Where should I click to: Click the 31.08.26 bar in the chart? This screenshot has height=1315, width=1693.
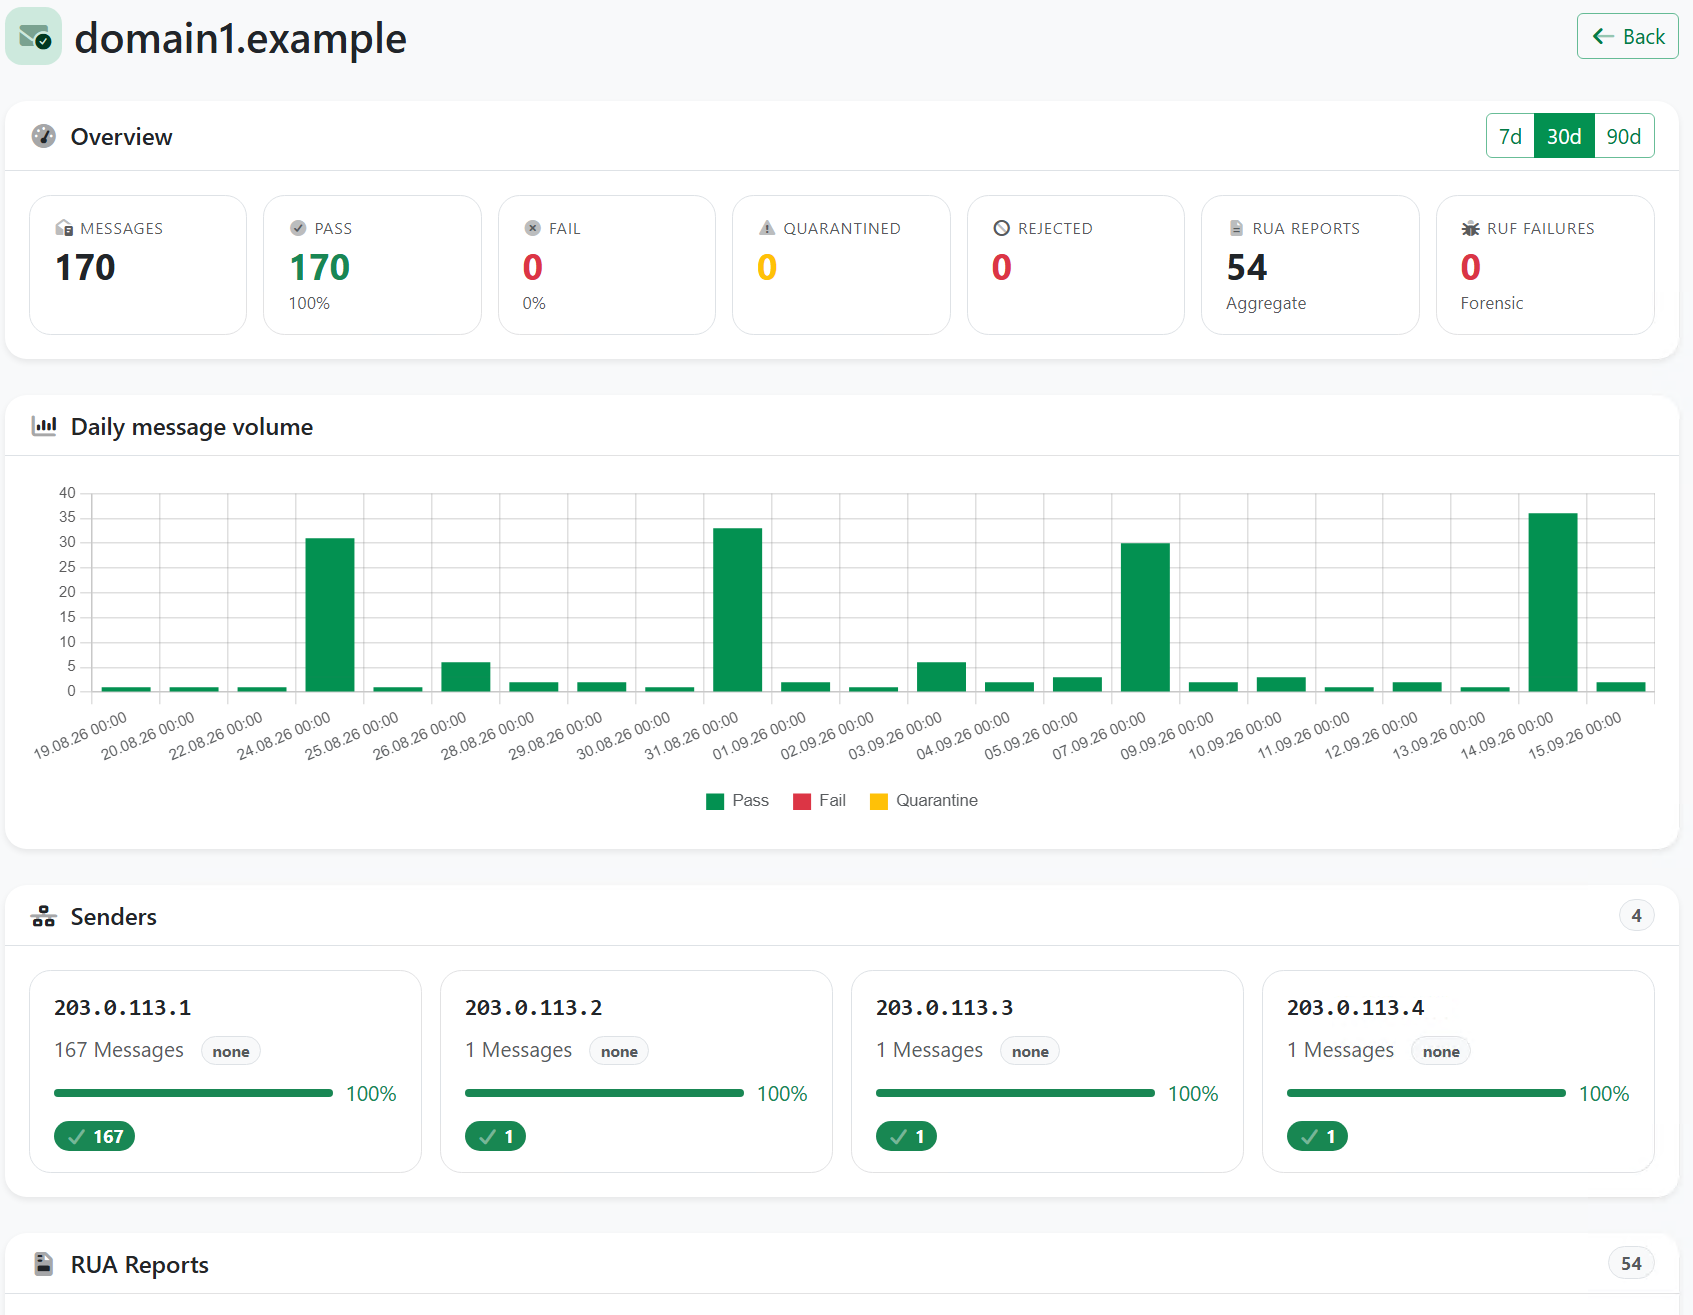pos(737,609)
